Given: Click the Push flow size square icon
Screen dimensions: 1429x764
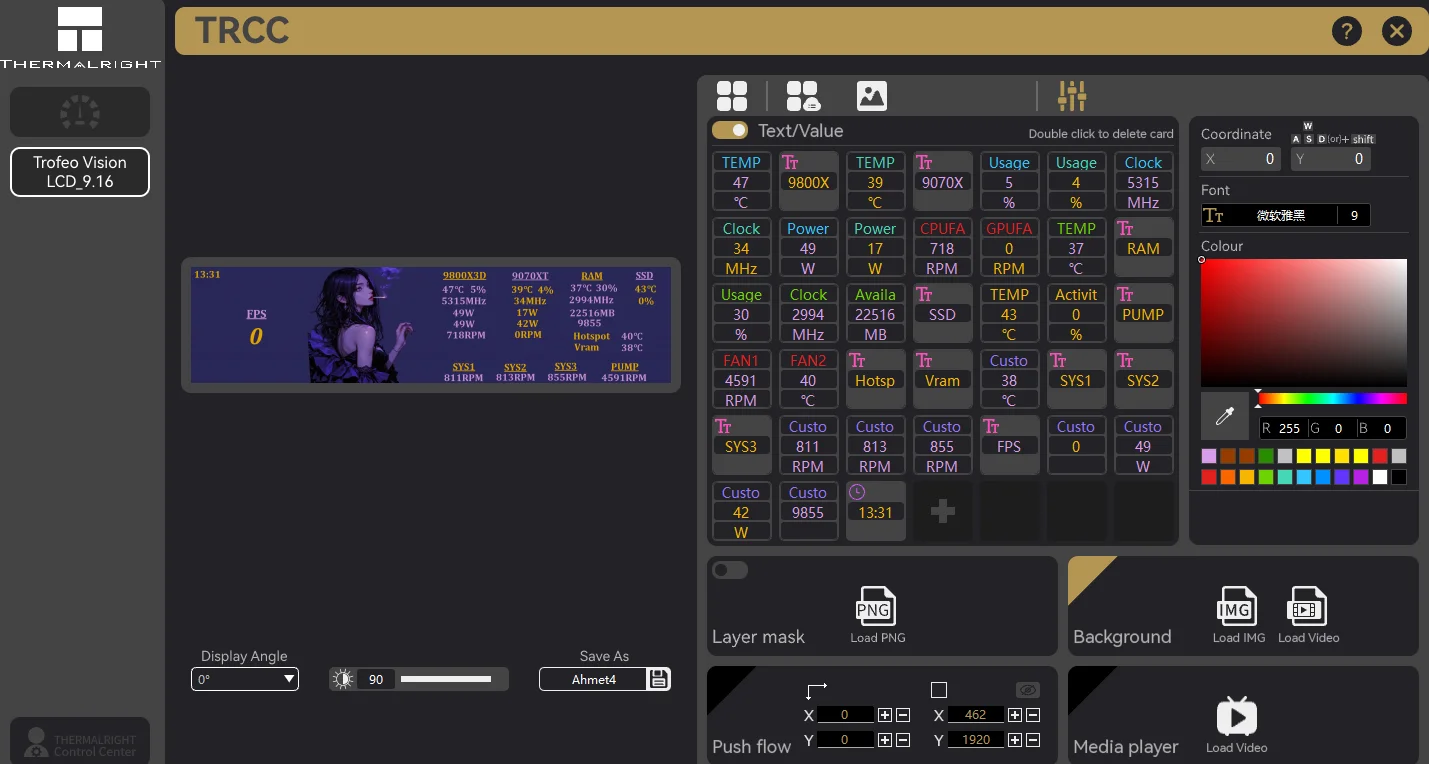Looking at the screenshot, I should [938, 690].
